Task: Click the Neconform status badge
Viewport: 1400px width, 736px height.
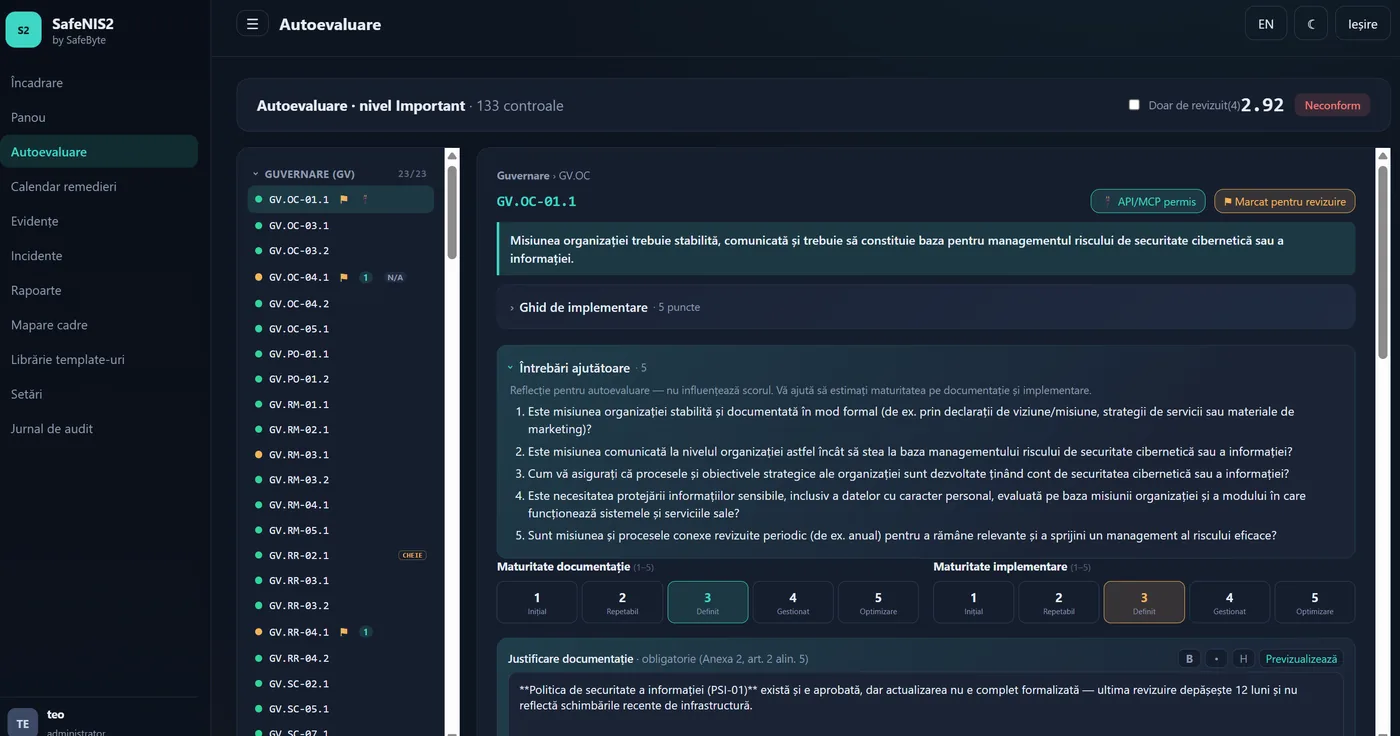Action: (x=1332, y=105)
